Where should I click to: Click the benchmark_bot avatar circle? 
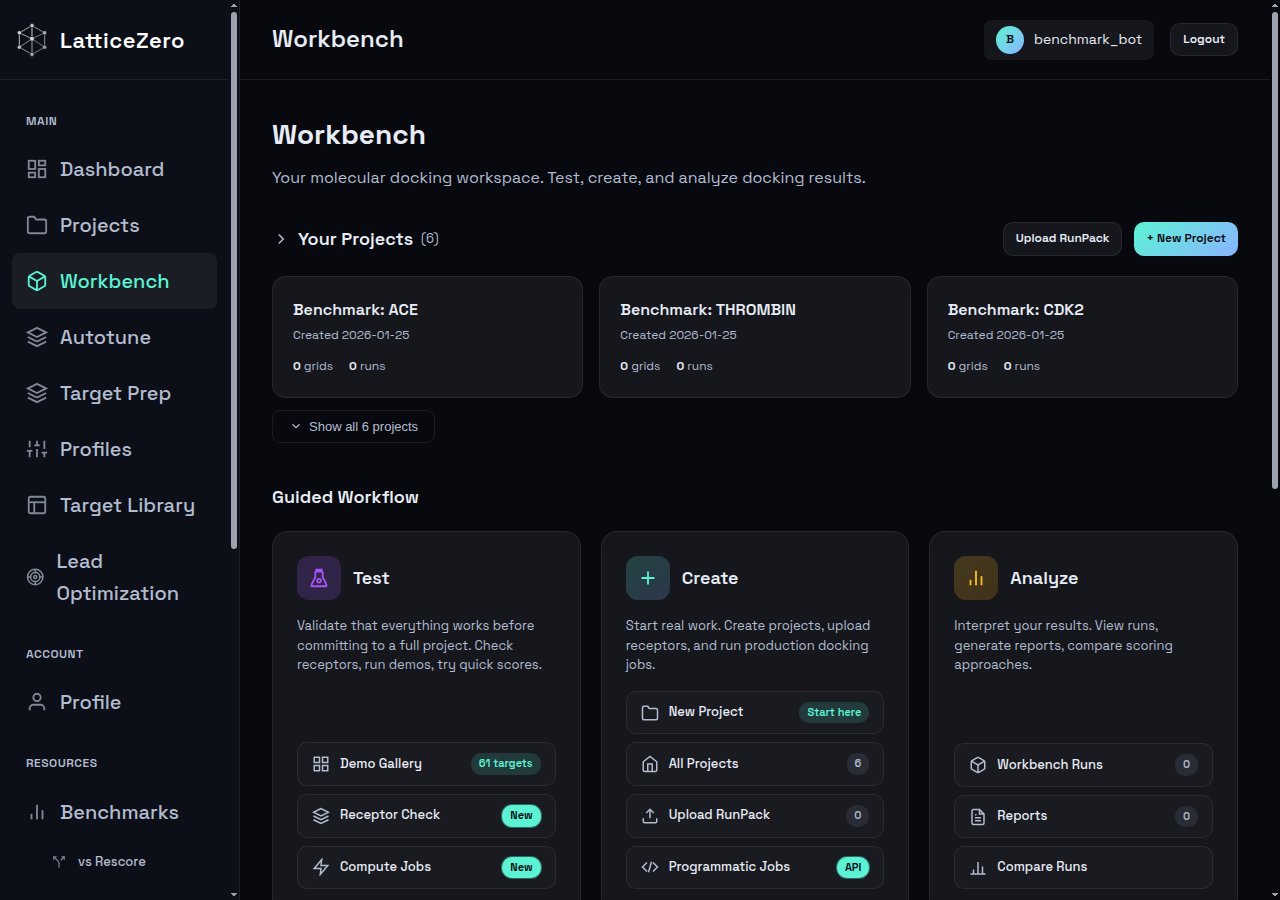[x=1010, y=40]
